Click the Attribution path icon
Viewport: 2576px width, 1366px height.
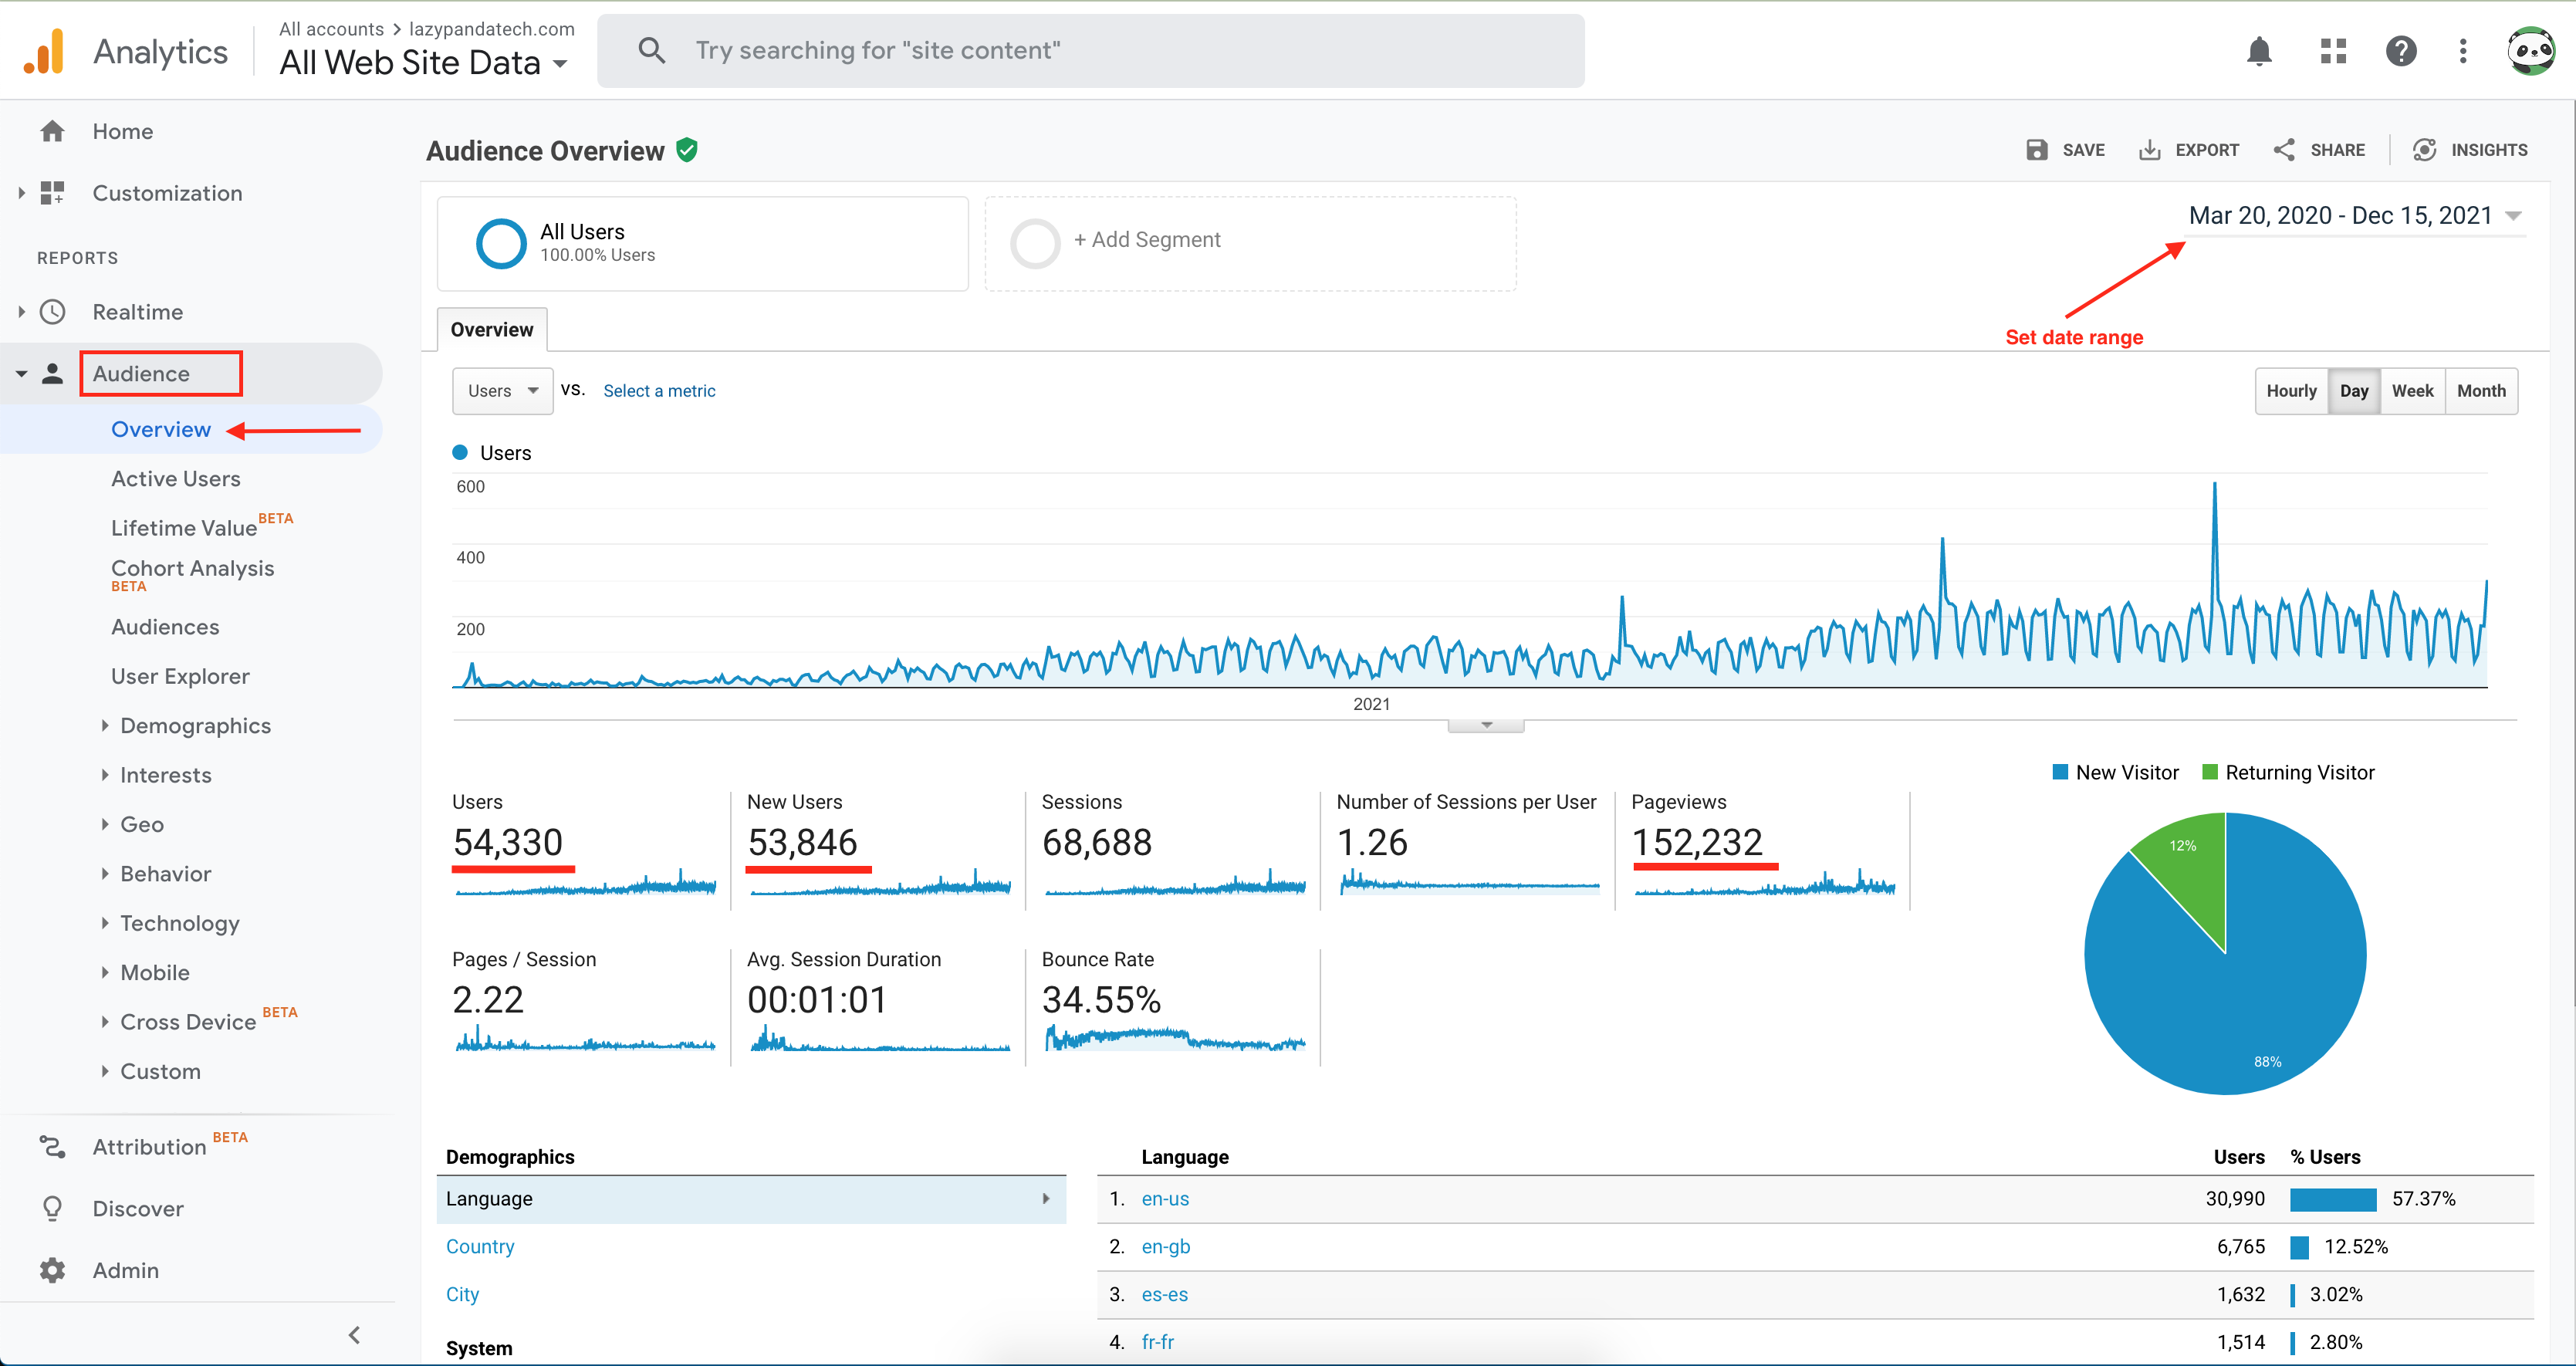click(x=52, y=1147)
